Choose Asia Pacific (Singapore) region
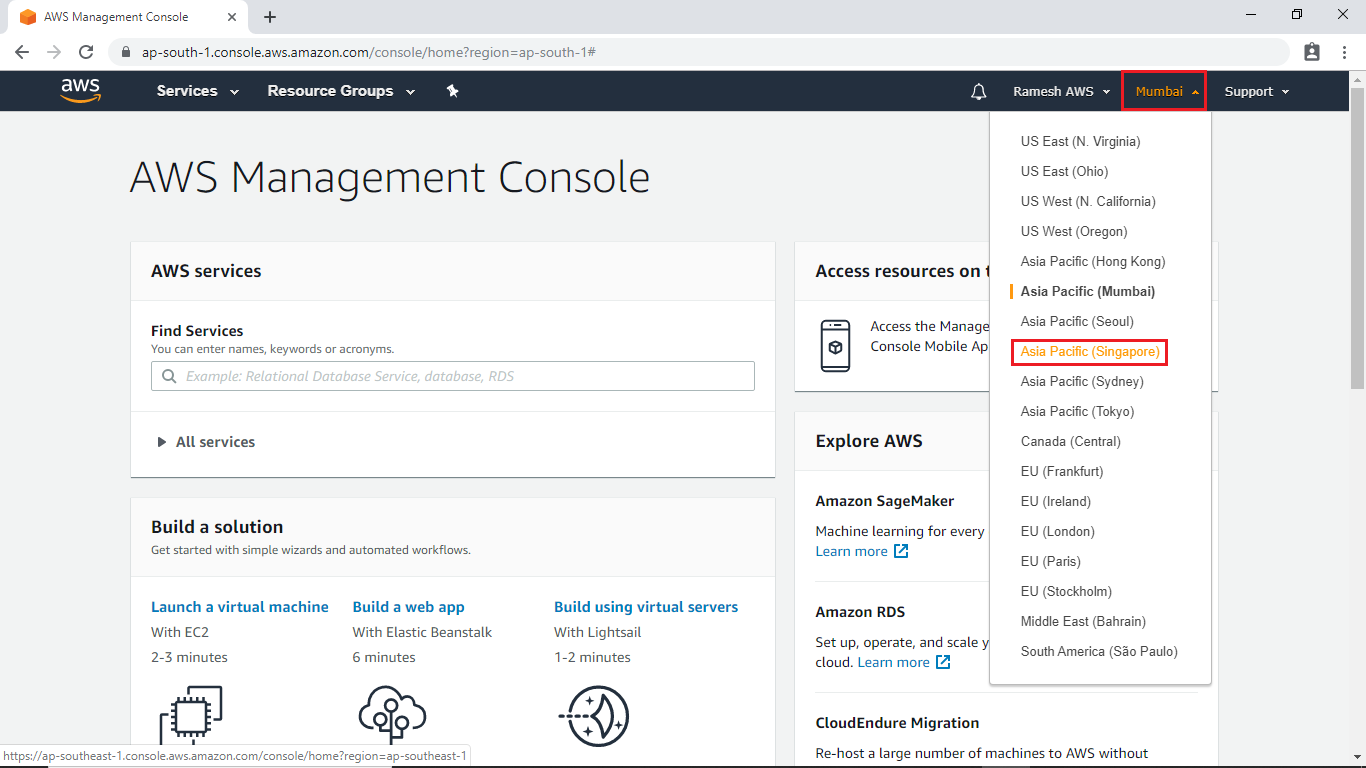Viewport: 1366px width, 768px height. click(x=1090, y=352)
